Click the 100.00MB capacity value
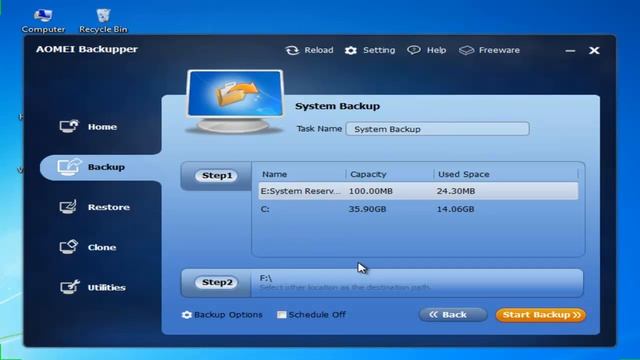 tap(371, 191)
